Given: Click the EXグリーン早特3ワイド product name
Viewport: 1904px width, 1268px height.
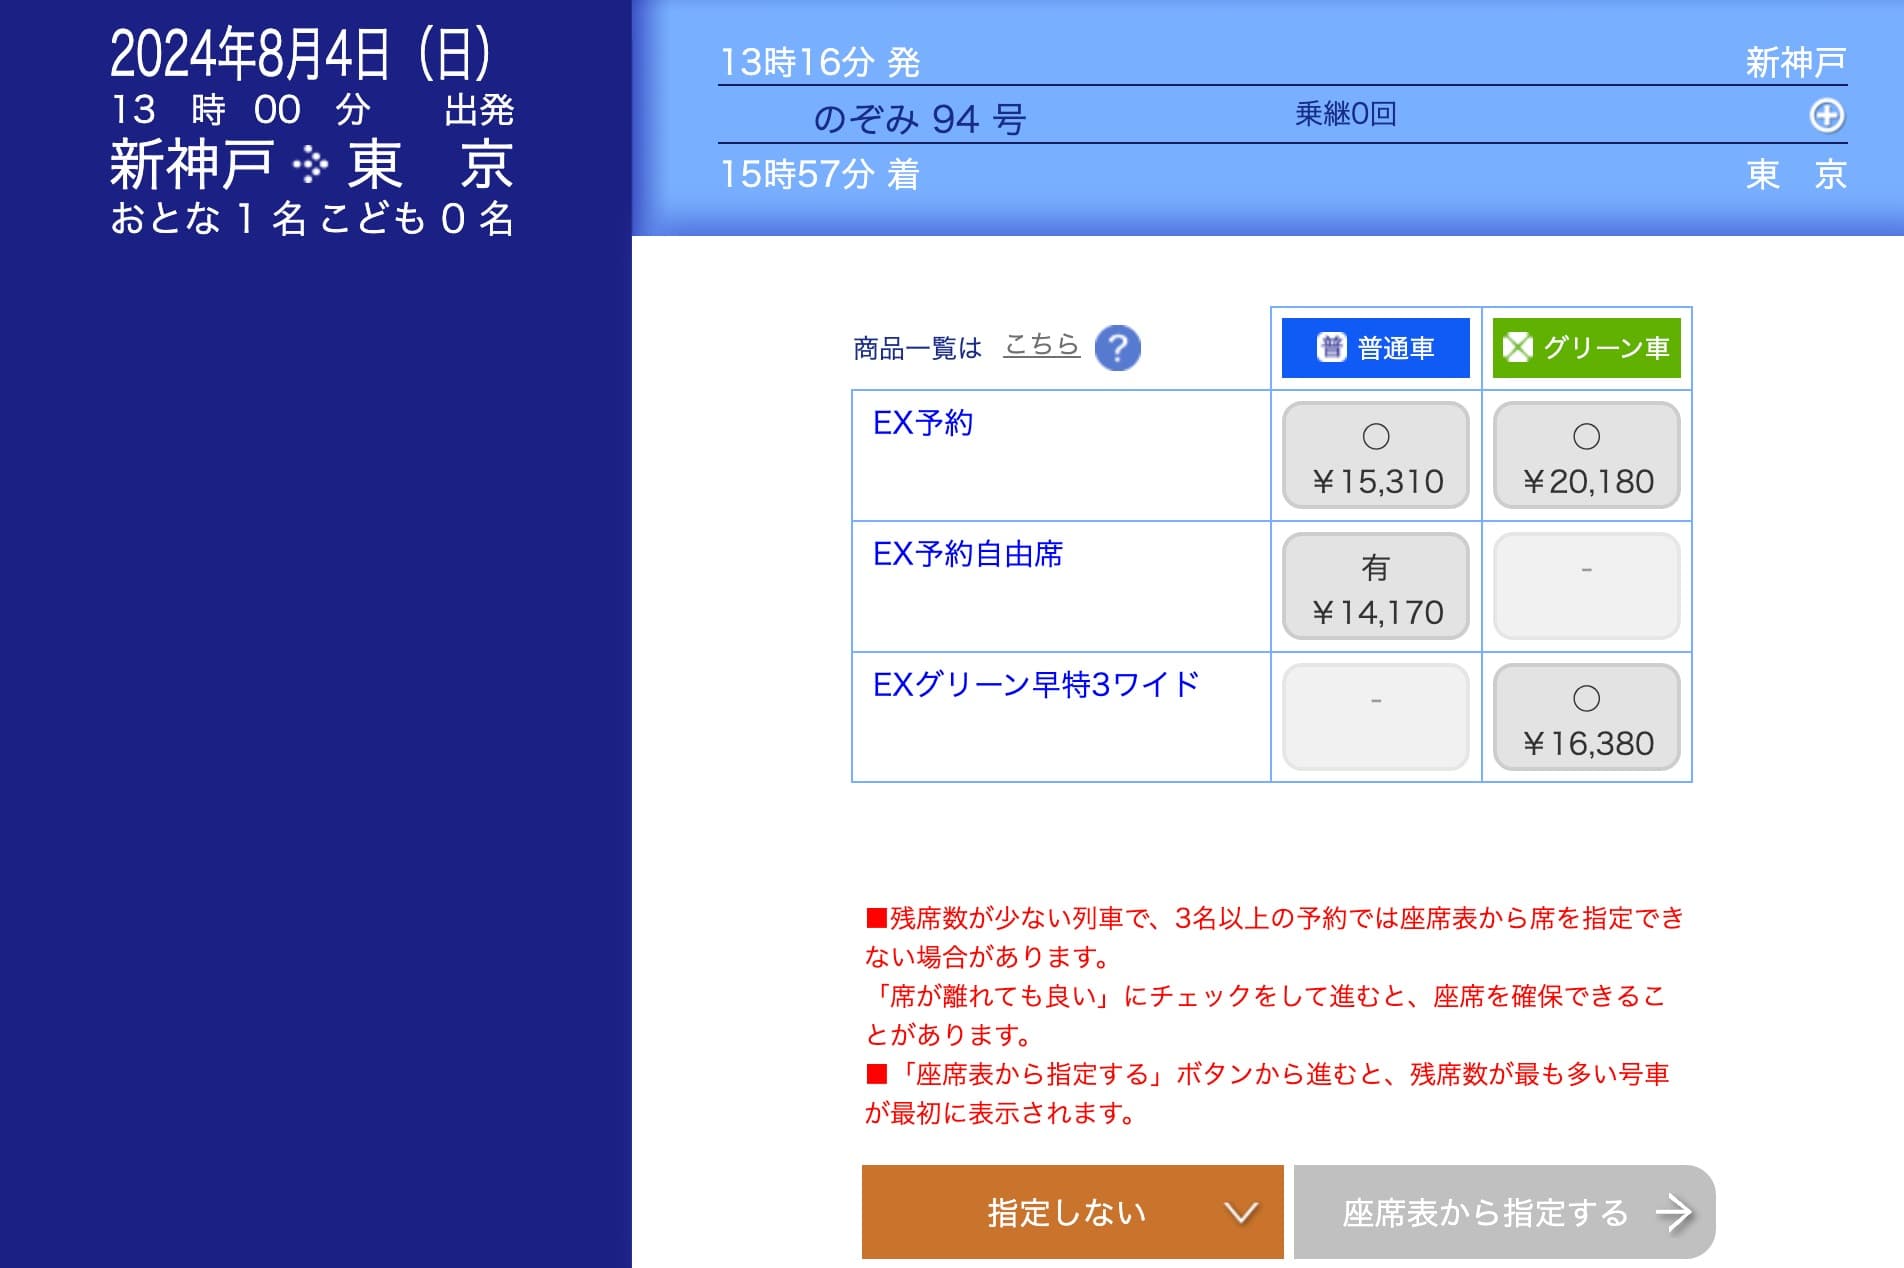Looking at the screenshot, I should pos(1036,685).
